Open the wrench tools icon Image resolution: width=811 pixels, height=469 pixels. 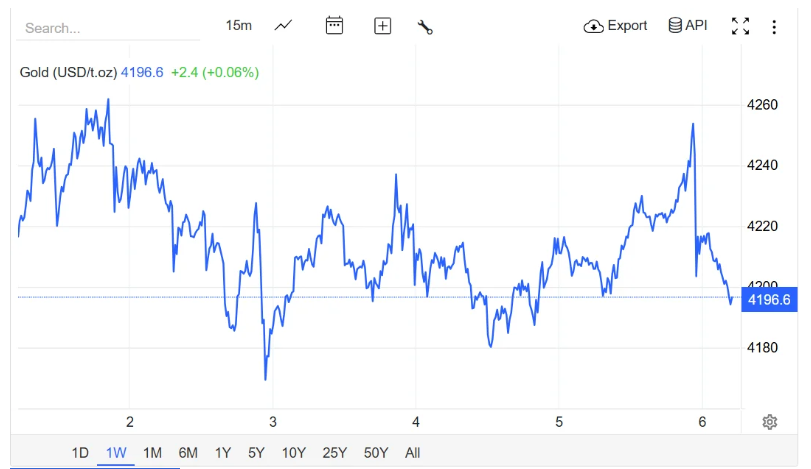425,27
